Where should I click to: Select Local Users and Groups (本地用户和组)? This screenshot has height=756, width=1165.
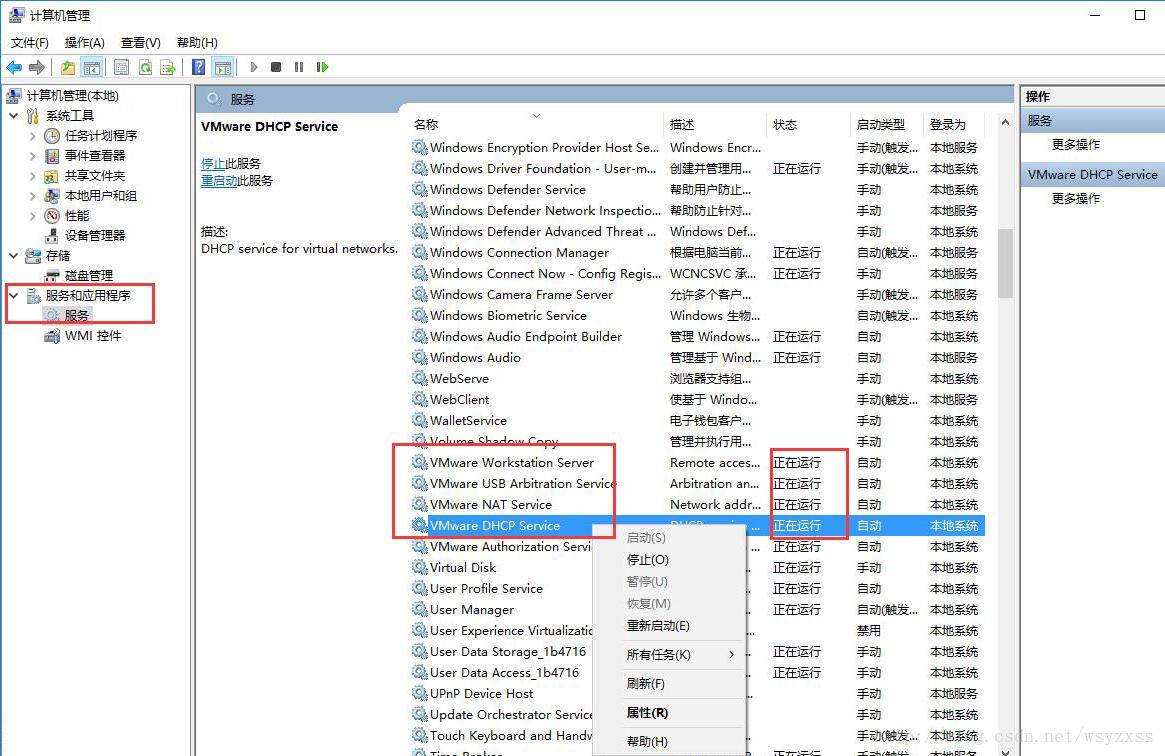click(x=101, y=196)
